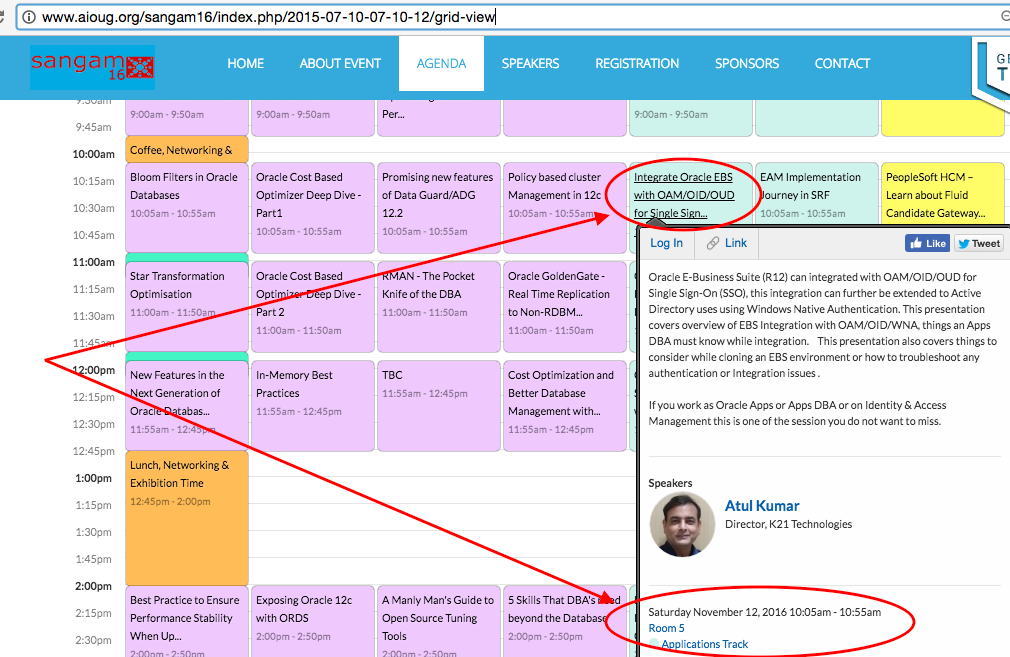This screenshot has height=657, width=1010.
Task: Open In-Memory Best Practices session
Action: pyautogui.click(x=312, y=406)
